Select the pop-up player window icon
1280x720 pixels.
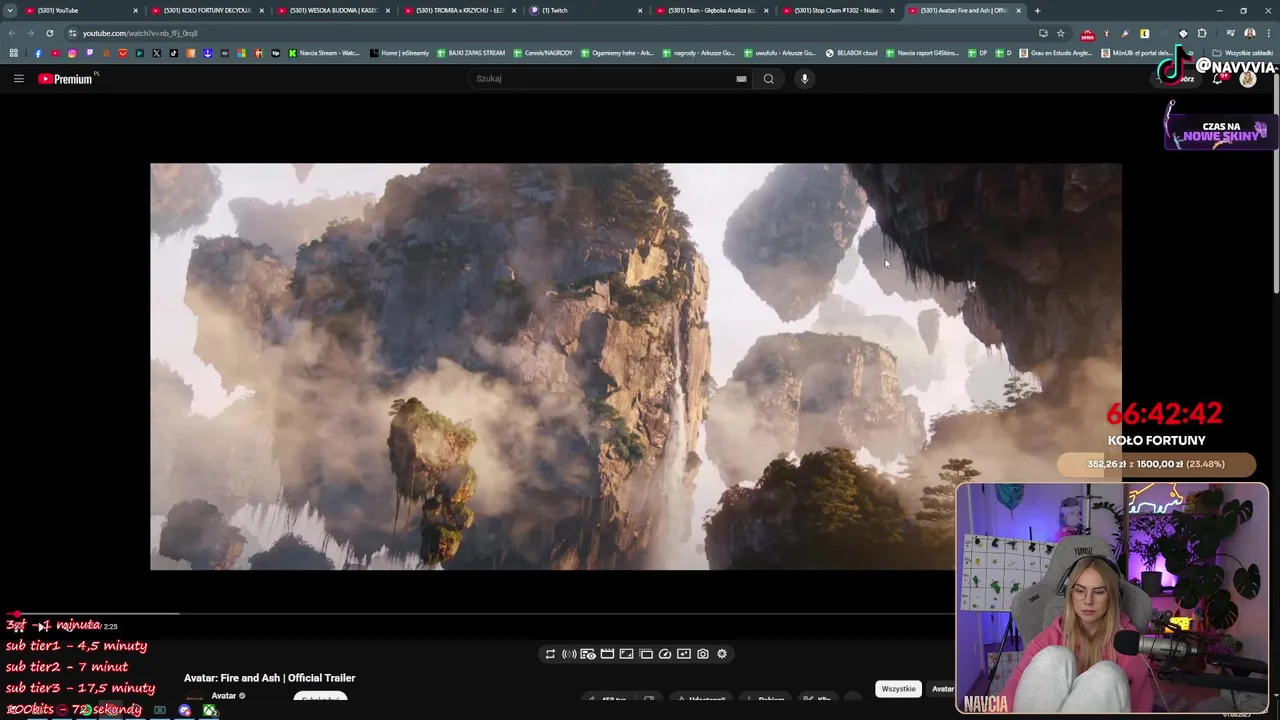click(x=646, y=654)
